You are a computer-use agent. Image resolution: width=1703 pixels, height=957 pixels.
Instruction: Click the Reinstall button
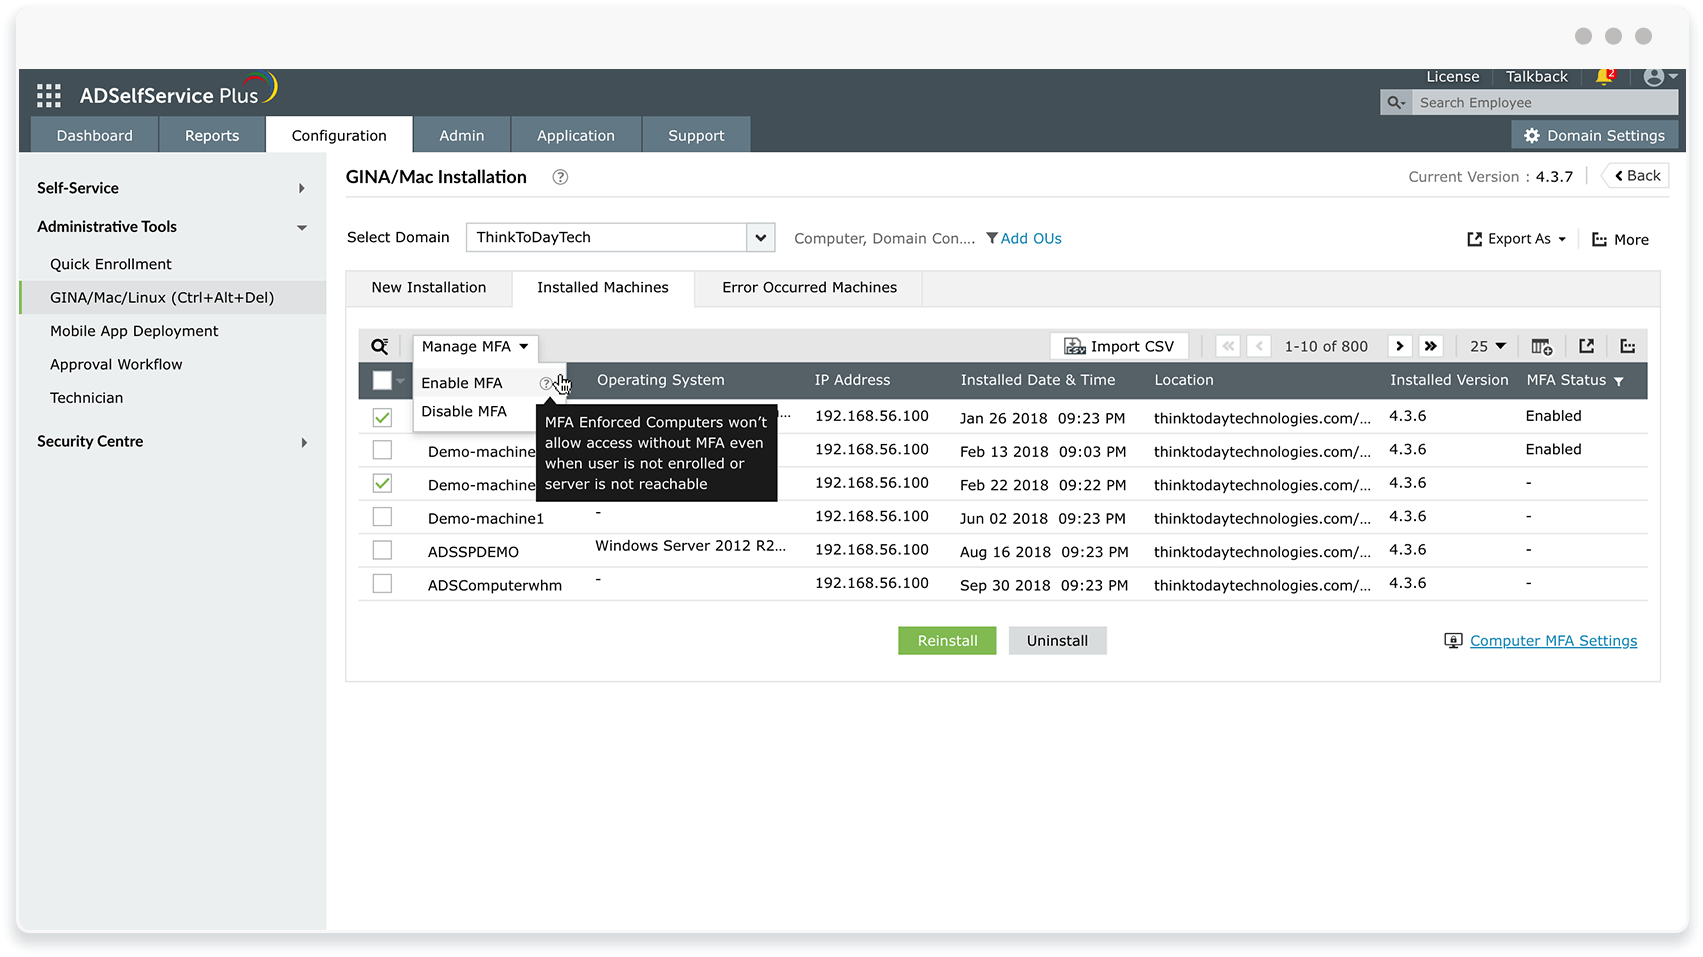[x=946, y=640]
